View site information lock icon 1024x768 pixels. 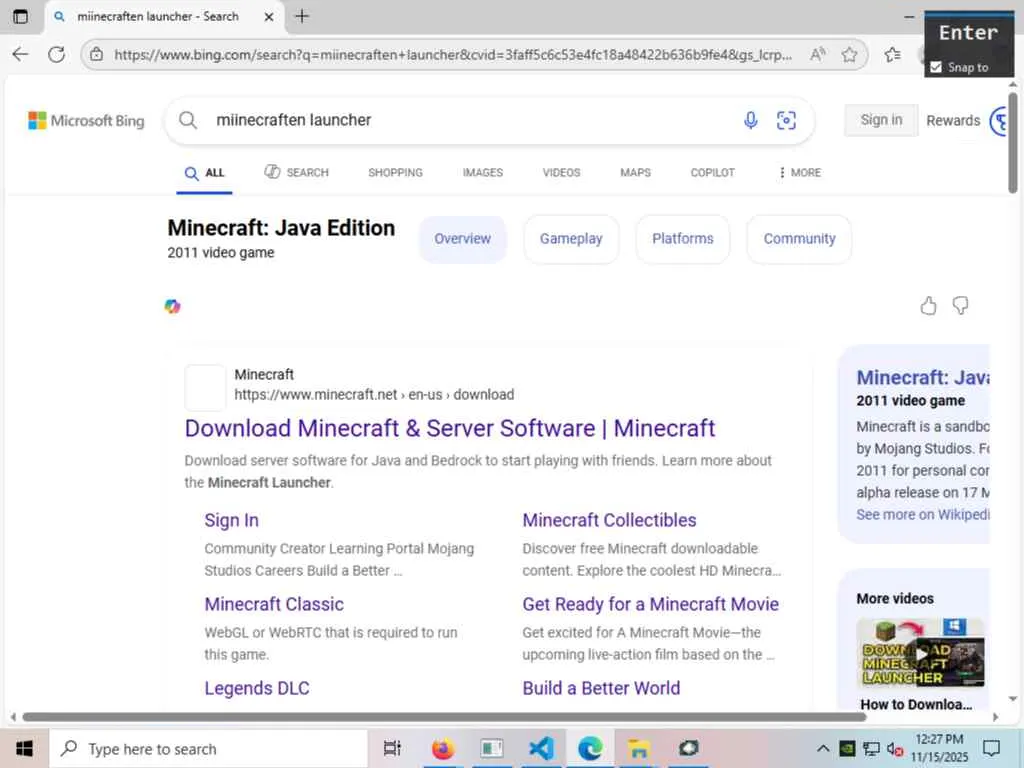pyautogui.click(x=97, y=54)
